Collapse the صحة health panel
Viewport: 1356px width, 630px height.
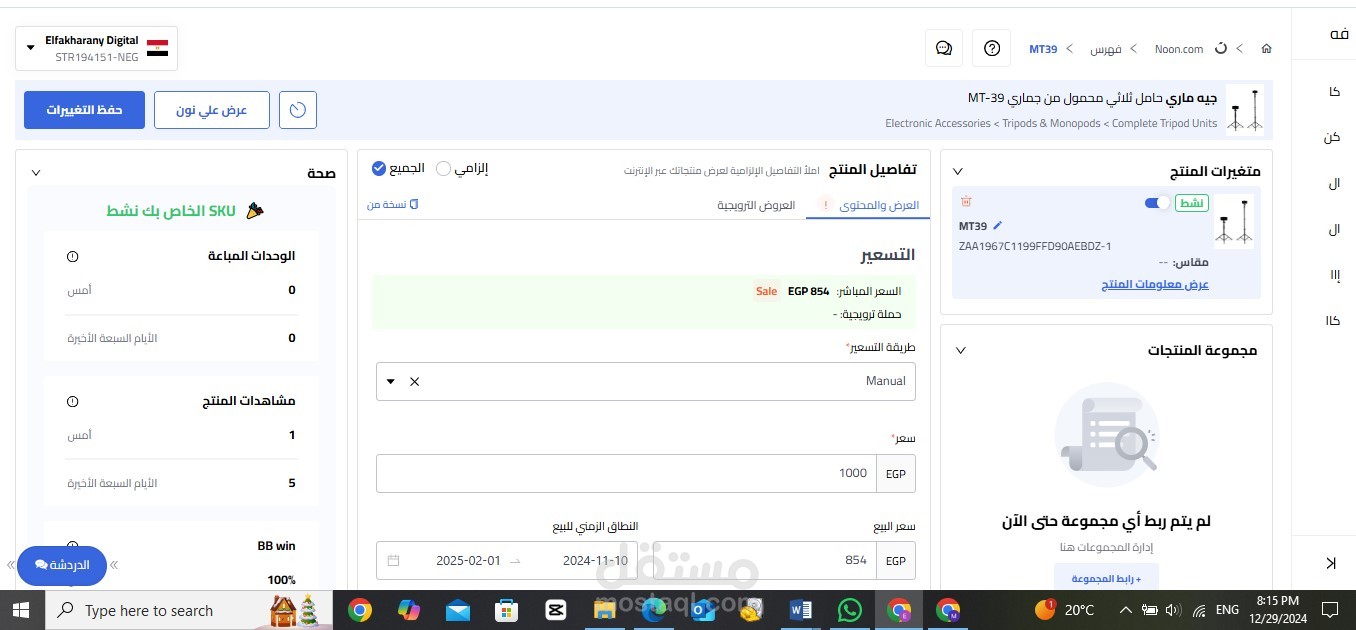coord(36,173)
